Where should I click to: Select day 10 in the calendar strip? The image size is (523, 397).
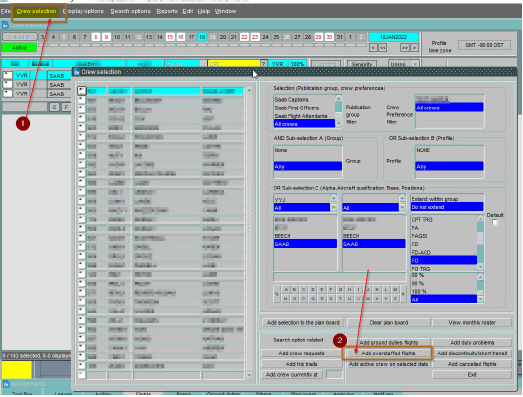tap(117, 37)
